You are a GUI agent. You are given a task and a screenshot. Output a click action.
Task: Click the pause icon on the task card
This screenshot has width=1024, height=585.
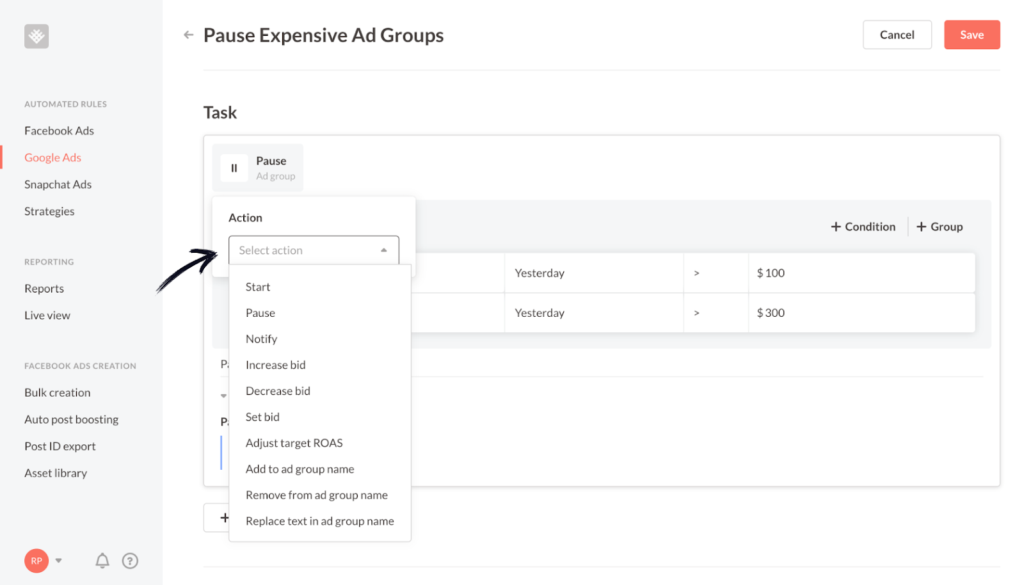(x=234, y=168)
